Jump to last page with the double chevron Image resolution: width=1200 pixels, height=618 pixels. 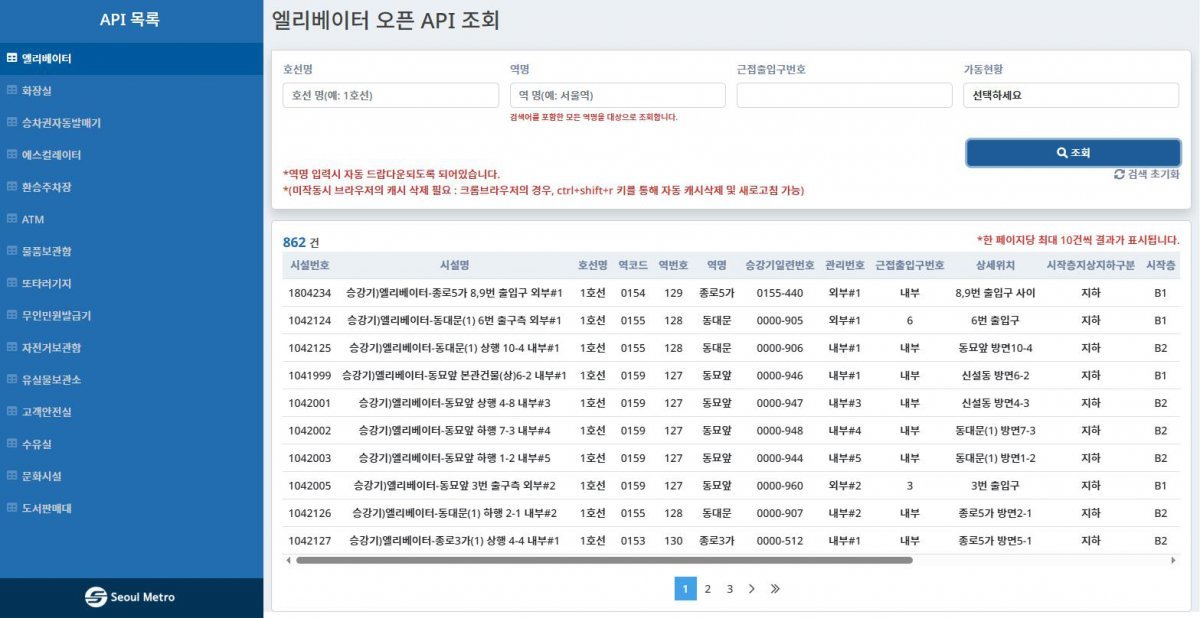tap(775, 589)
